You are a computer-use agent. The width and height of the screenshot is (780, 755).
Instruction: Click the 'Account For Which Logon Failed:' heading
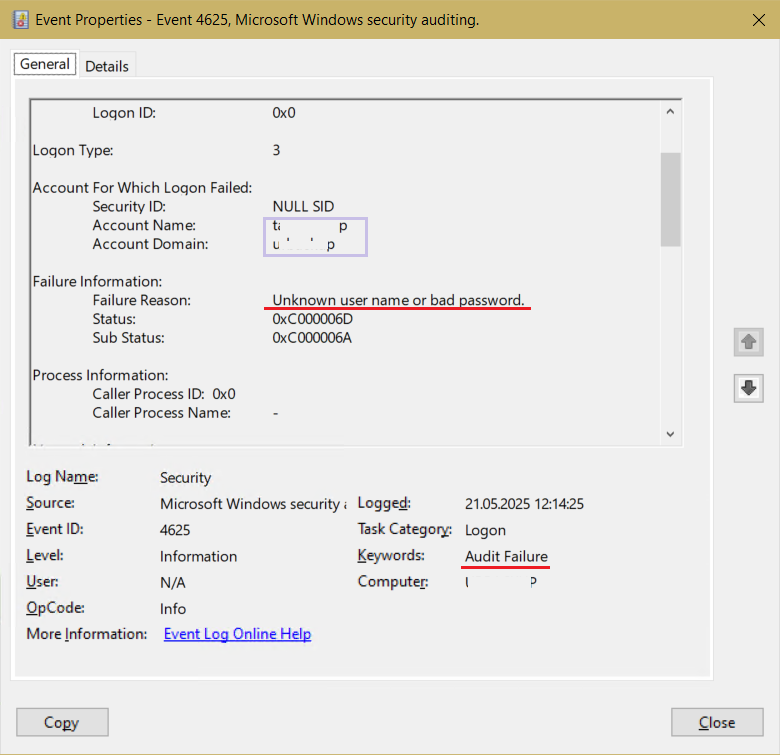coord(142,188)
